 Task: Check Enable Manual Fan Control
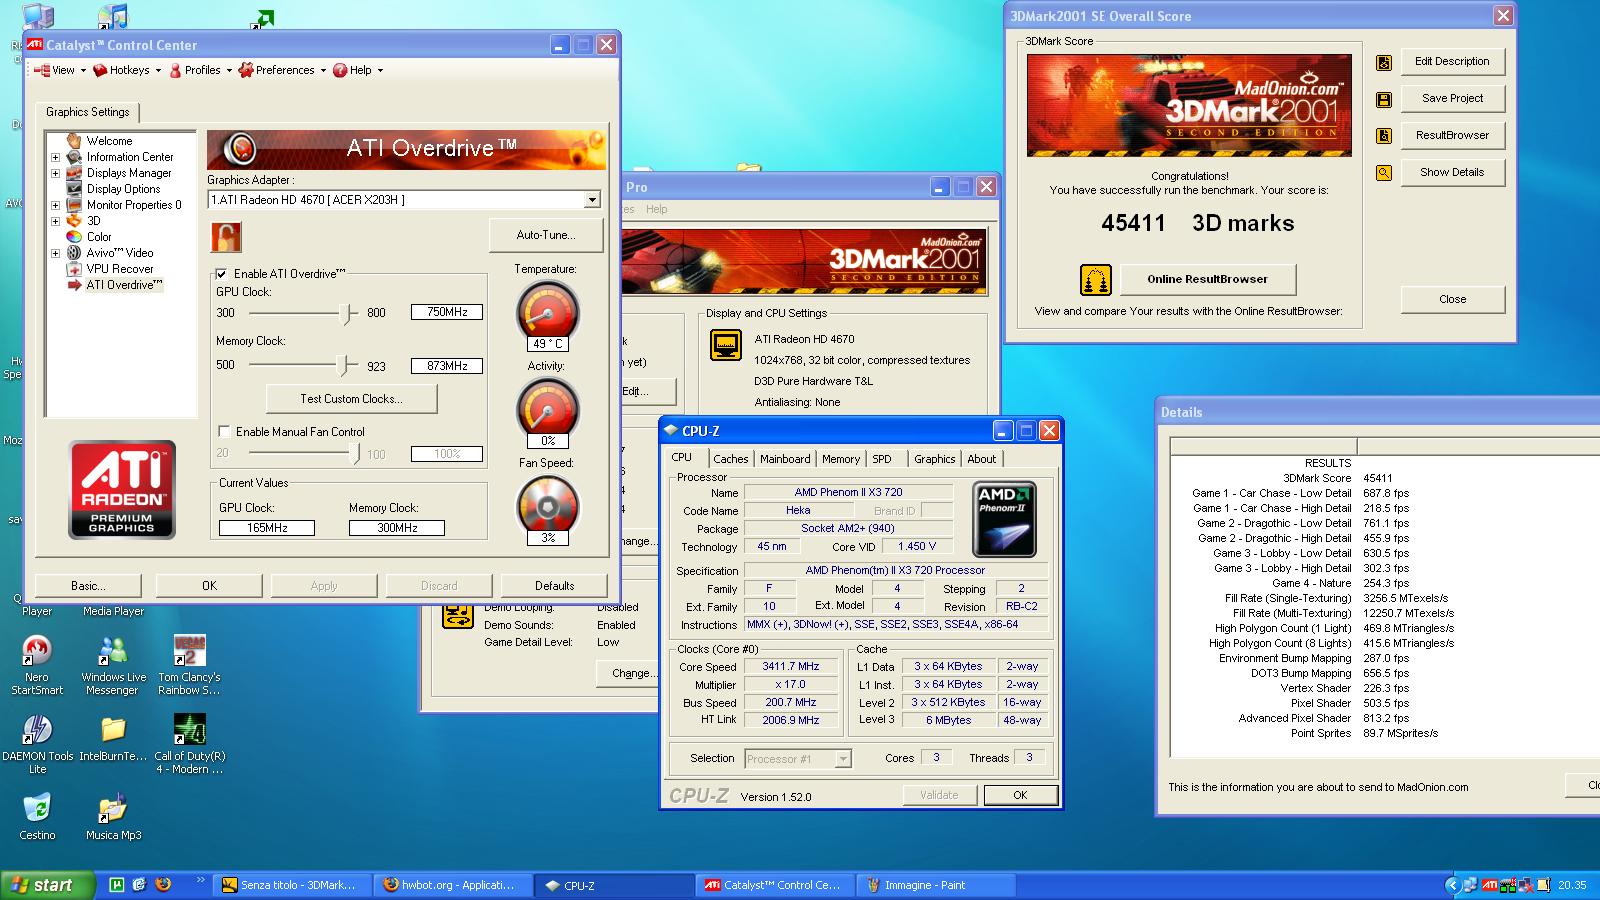(x=224, y=432)
